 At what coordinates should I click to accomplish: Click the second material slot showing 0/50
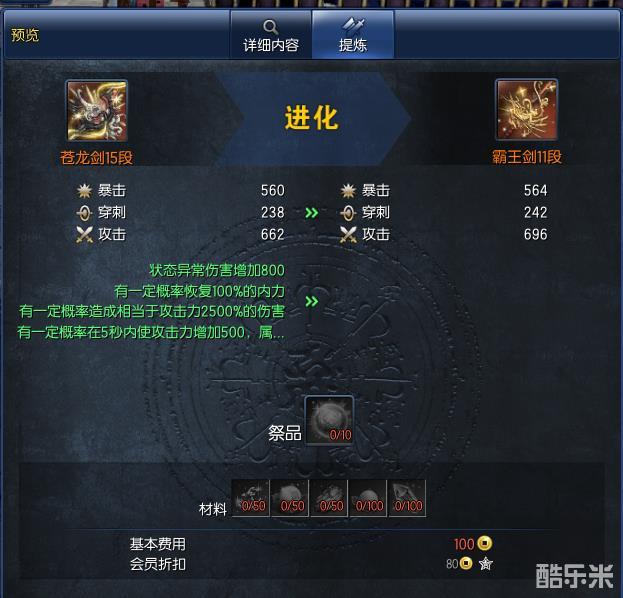(290, 498)
